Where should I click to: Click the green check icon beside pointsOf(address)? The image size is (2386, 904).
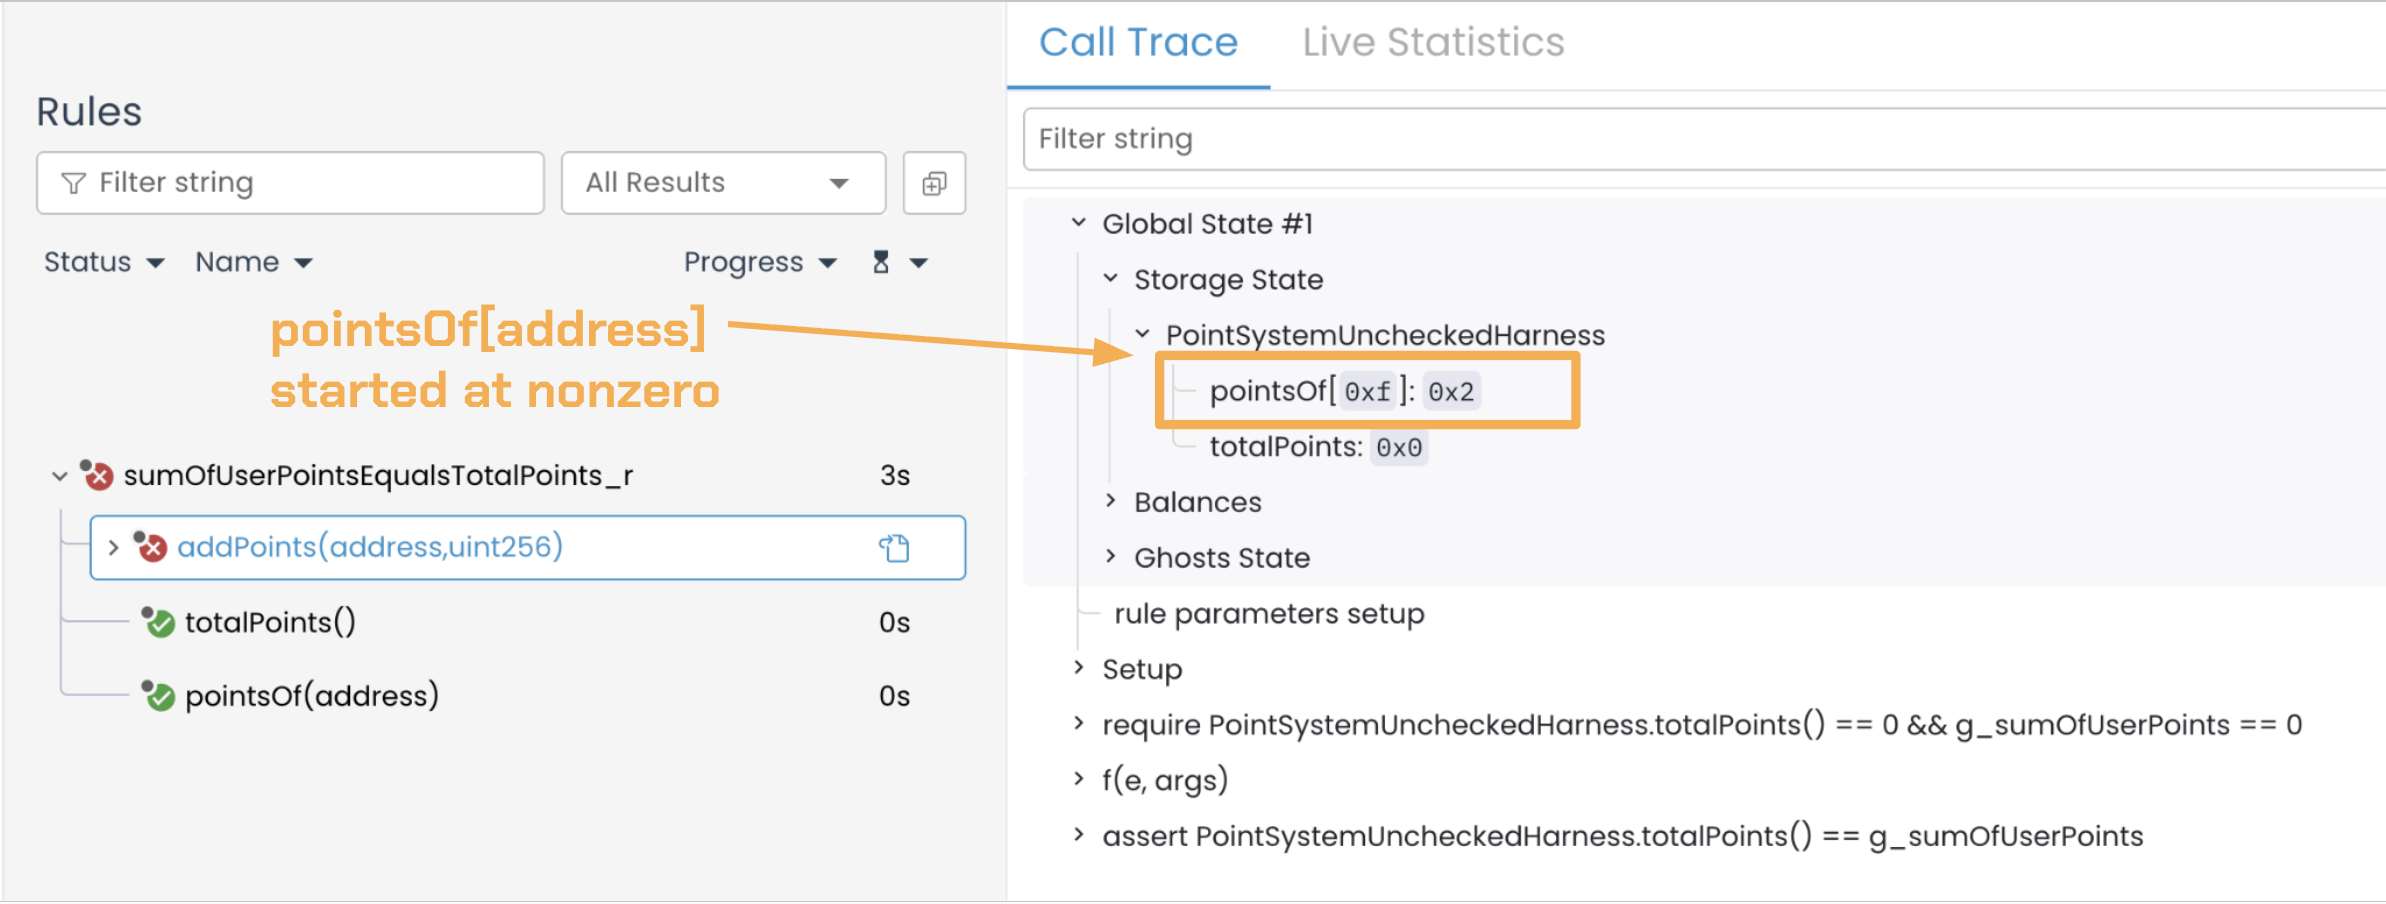click(x=158, y=696)
